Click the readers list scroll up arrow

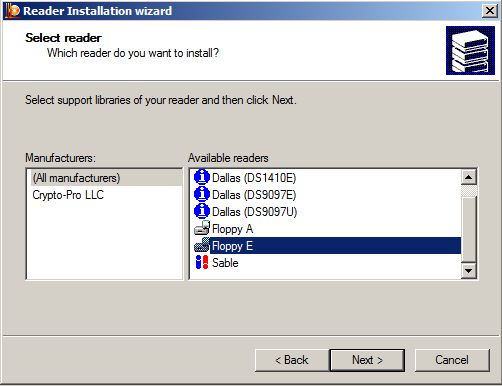469,177
